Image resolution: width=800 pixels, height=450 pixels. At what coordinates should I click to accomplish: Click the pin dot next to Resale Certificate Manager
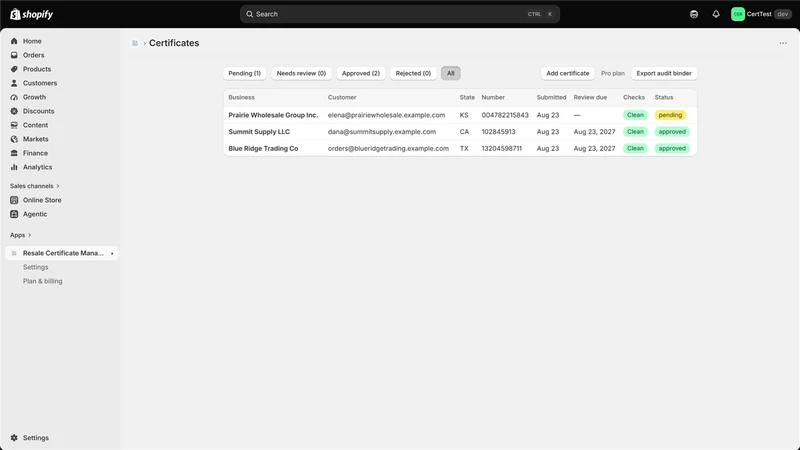[112, 254]
